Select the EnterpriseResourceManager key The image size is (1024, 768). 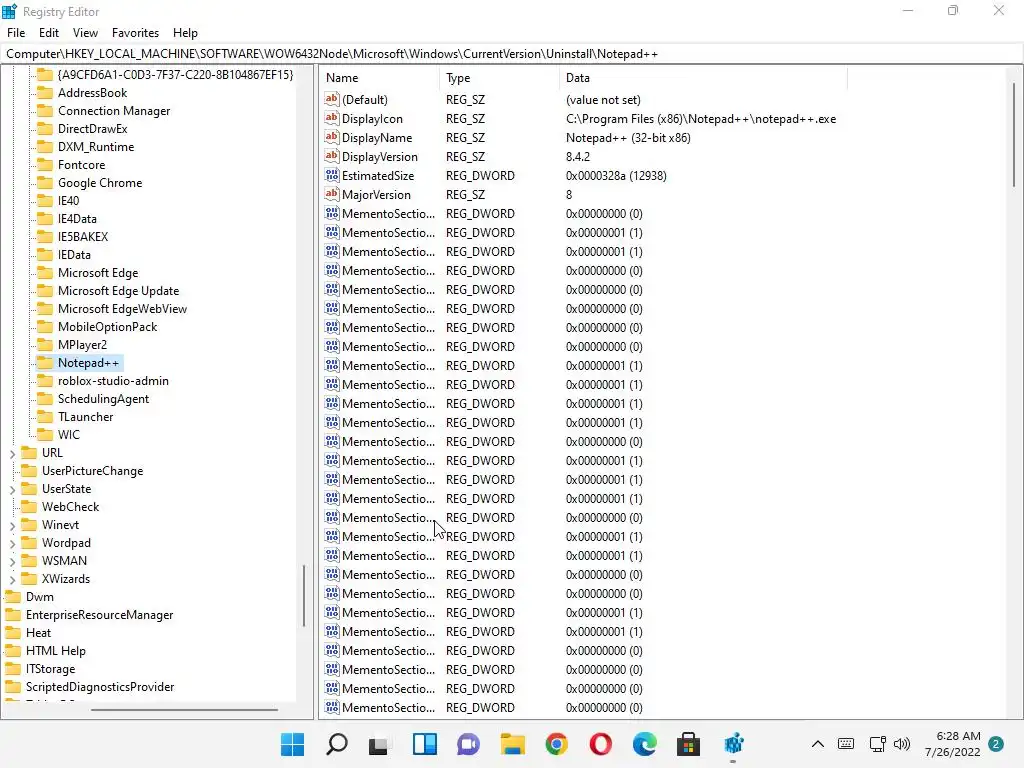(99, 615)
